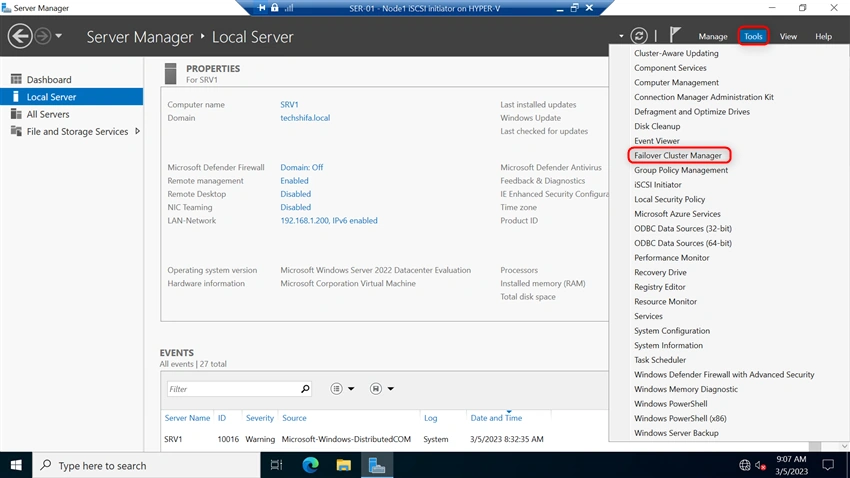Viewport: 850px width, 478px height.
Task: Open Local Security Policy
Action: point(669,199)
